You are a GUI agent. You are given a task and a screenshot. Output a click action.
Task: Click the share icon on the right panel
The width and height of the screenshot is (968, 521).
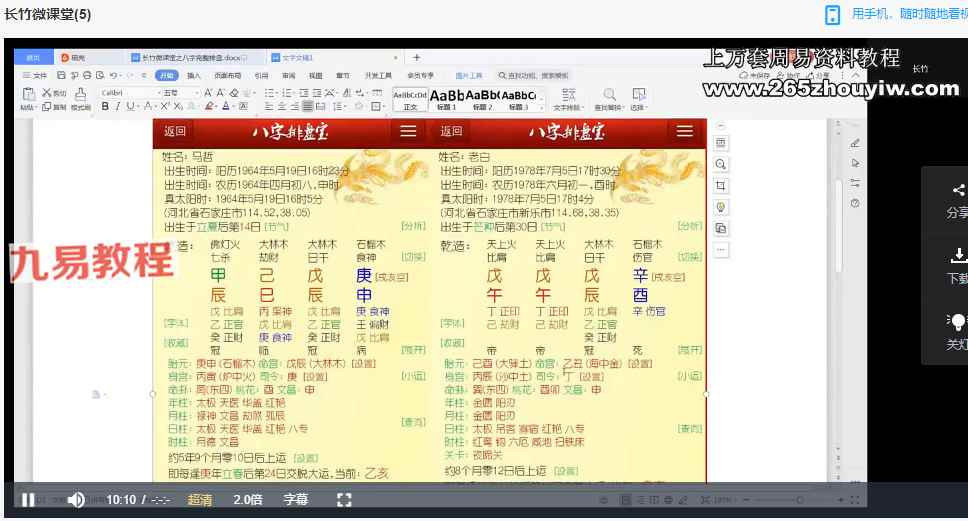958,190
